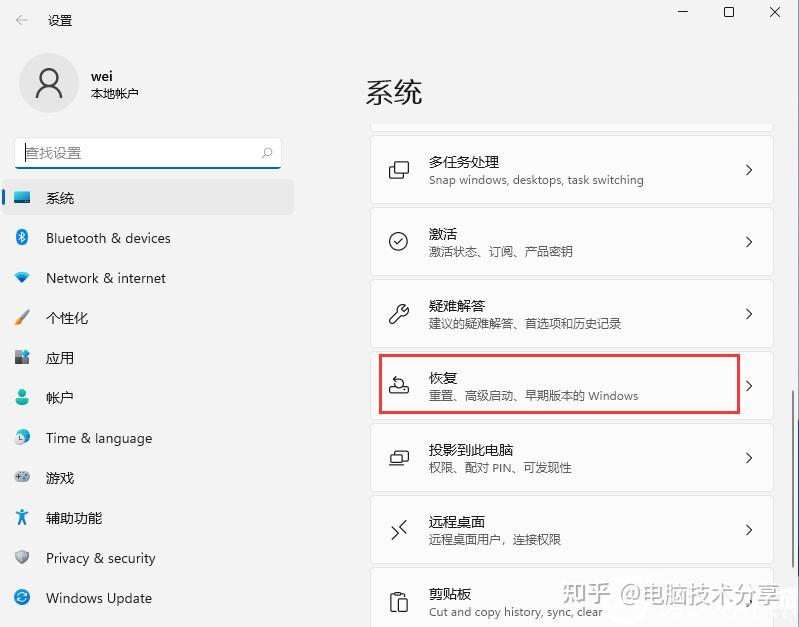This screenshot has width=799, height=627.
Task: Open the 剪贴板 settings title
Action: pyautogui.click(x=450, y=594)
